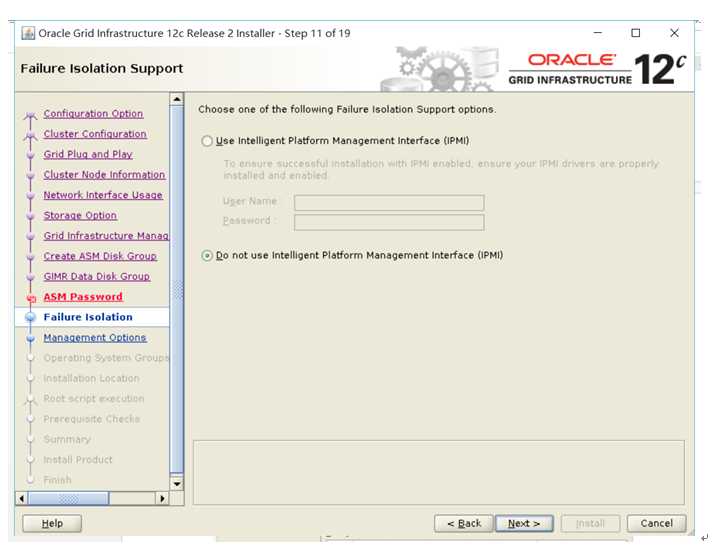Screen dimensions: 712x547
Task: Click the ASM Password red step marker
Action: click(31, 298)
